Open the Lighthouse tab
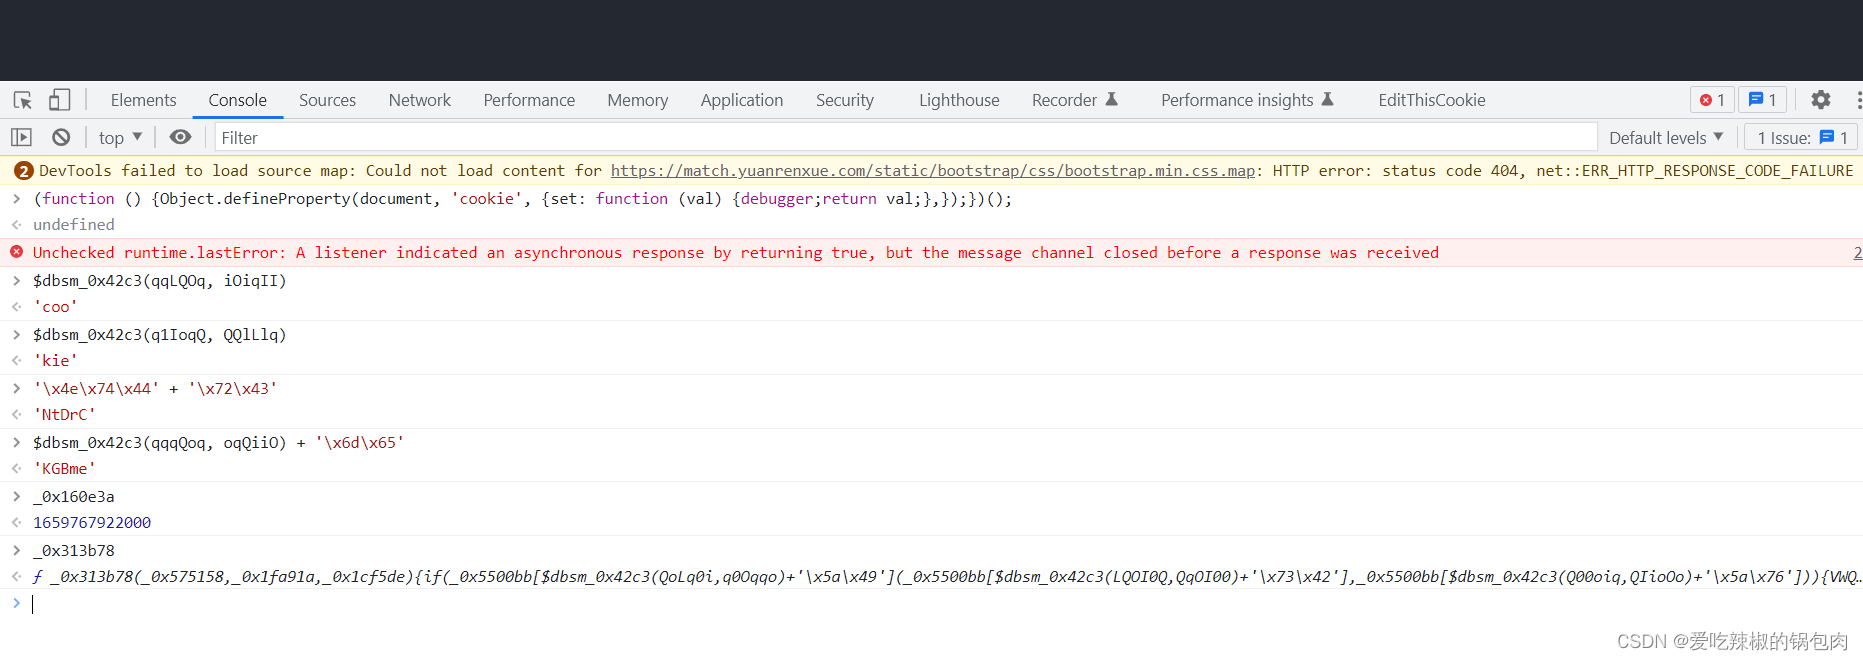This screenshot has width=1863, height=660. pos(959,100)
